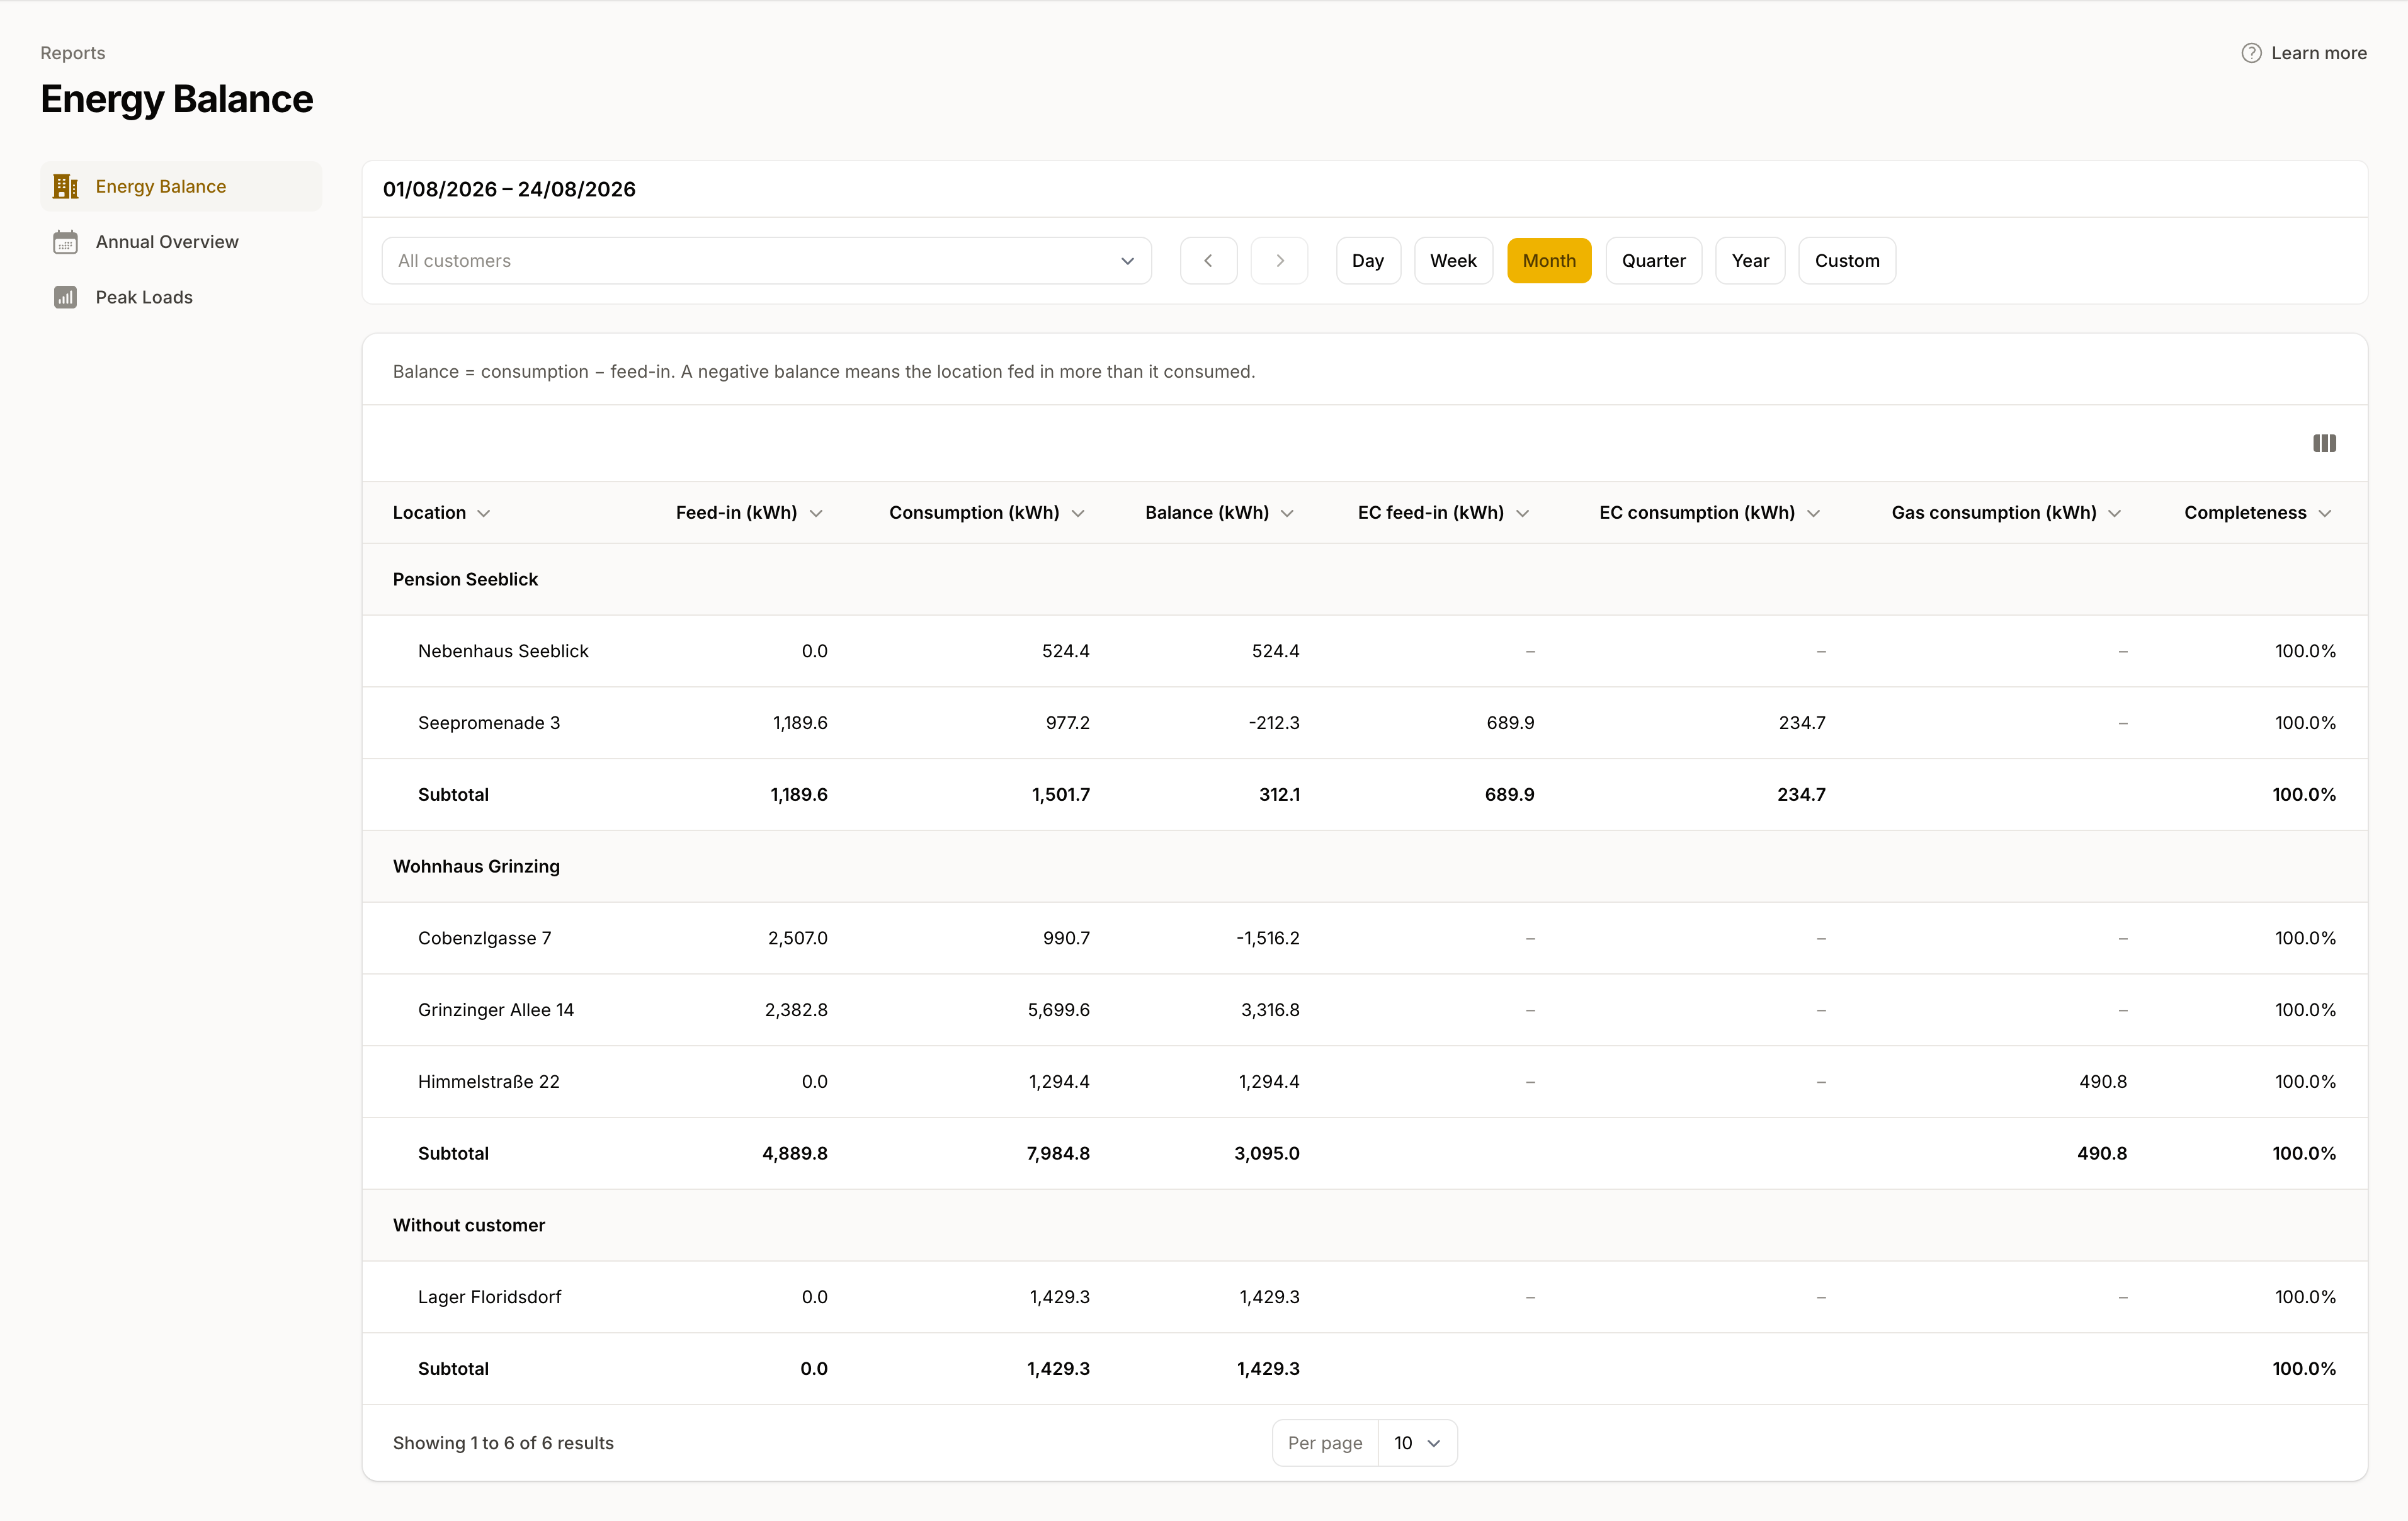Click the Seepromenade 3 location
This screenshot has height=1521, width=2408.
(489, 723)
